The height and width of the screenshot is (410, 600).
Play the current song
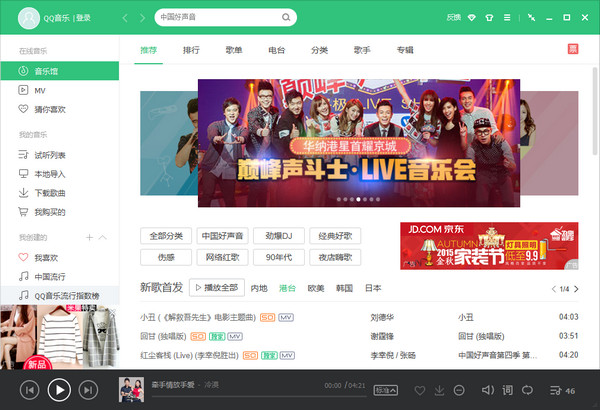click(59, 389)
